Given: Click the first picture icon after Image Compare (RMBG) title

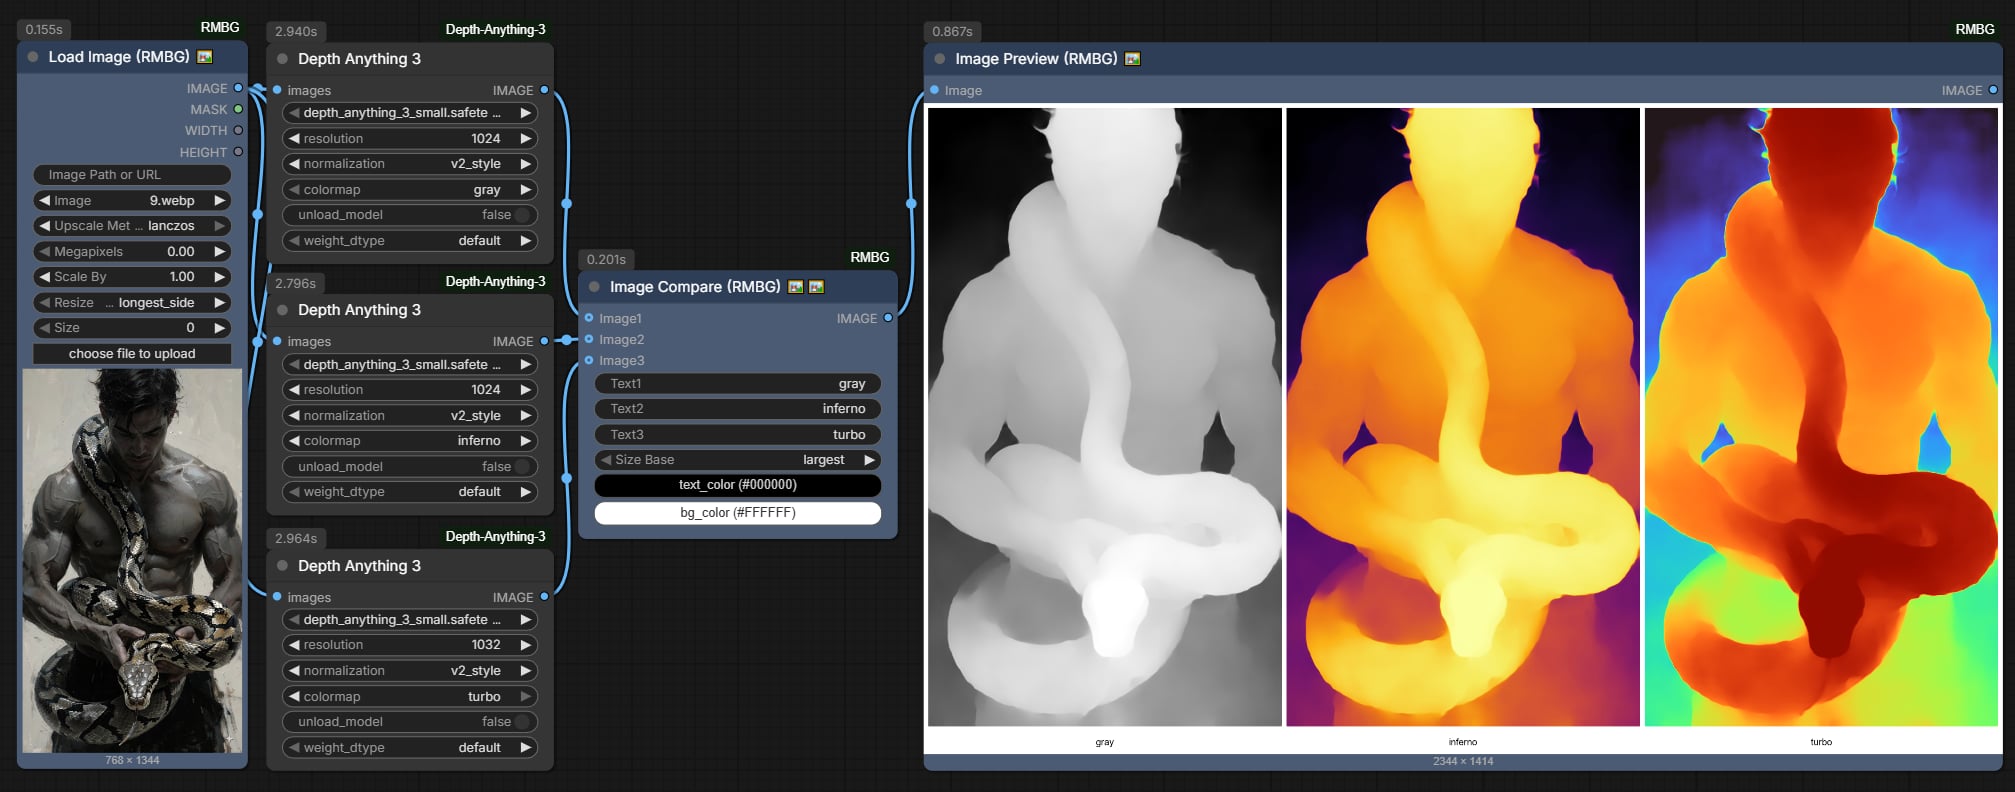Looking at the screenshot, I should point(795,287).
